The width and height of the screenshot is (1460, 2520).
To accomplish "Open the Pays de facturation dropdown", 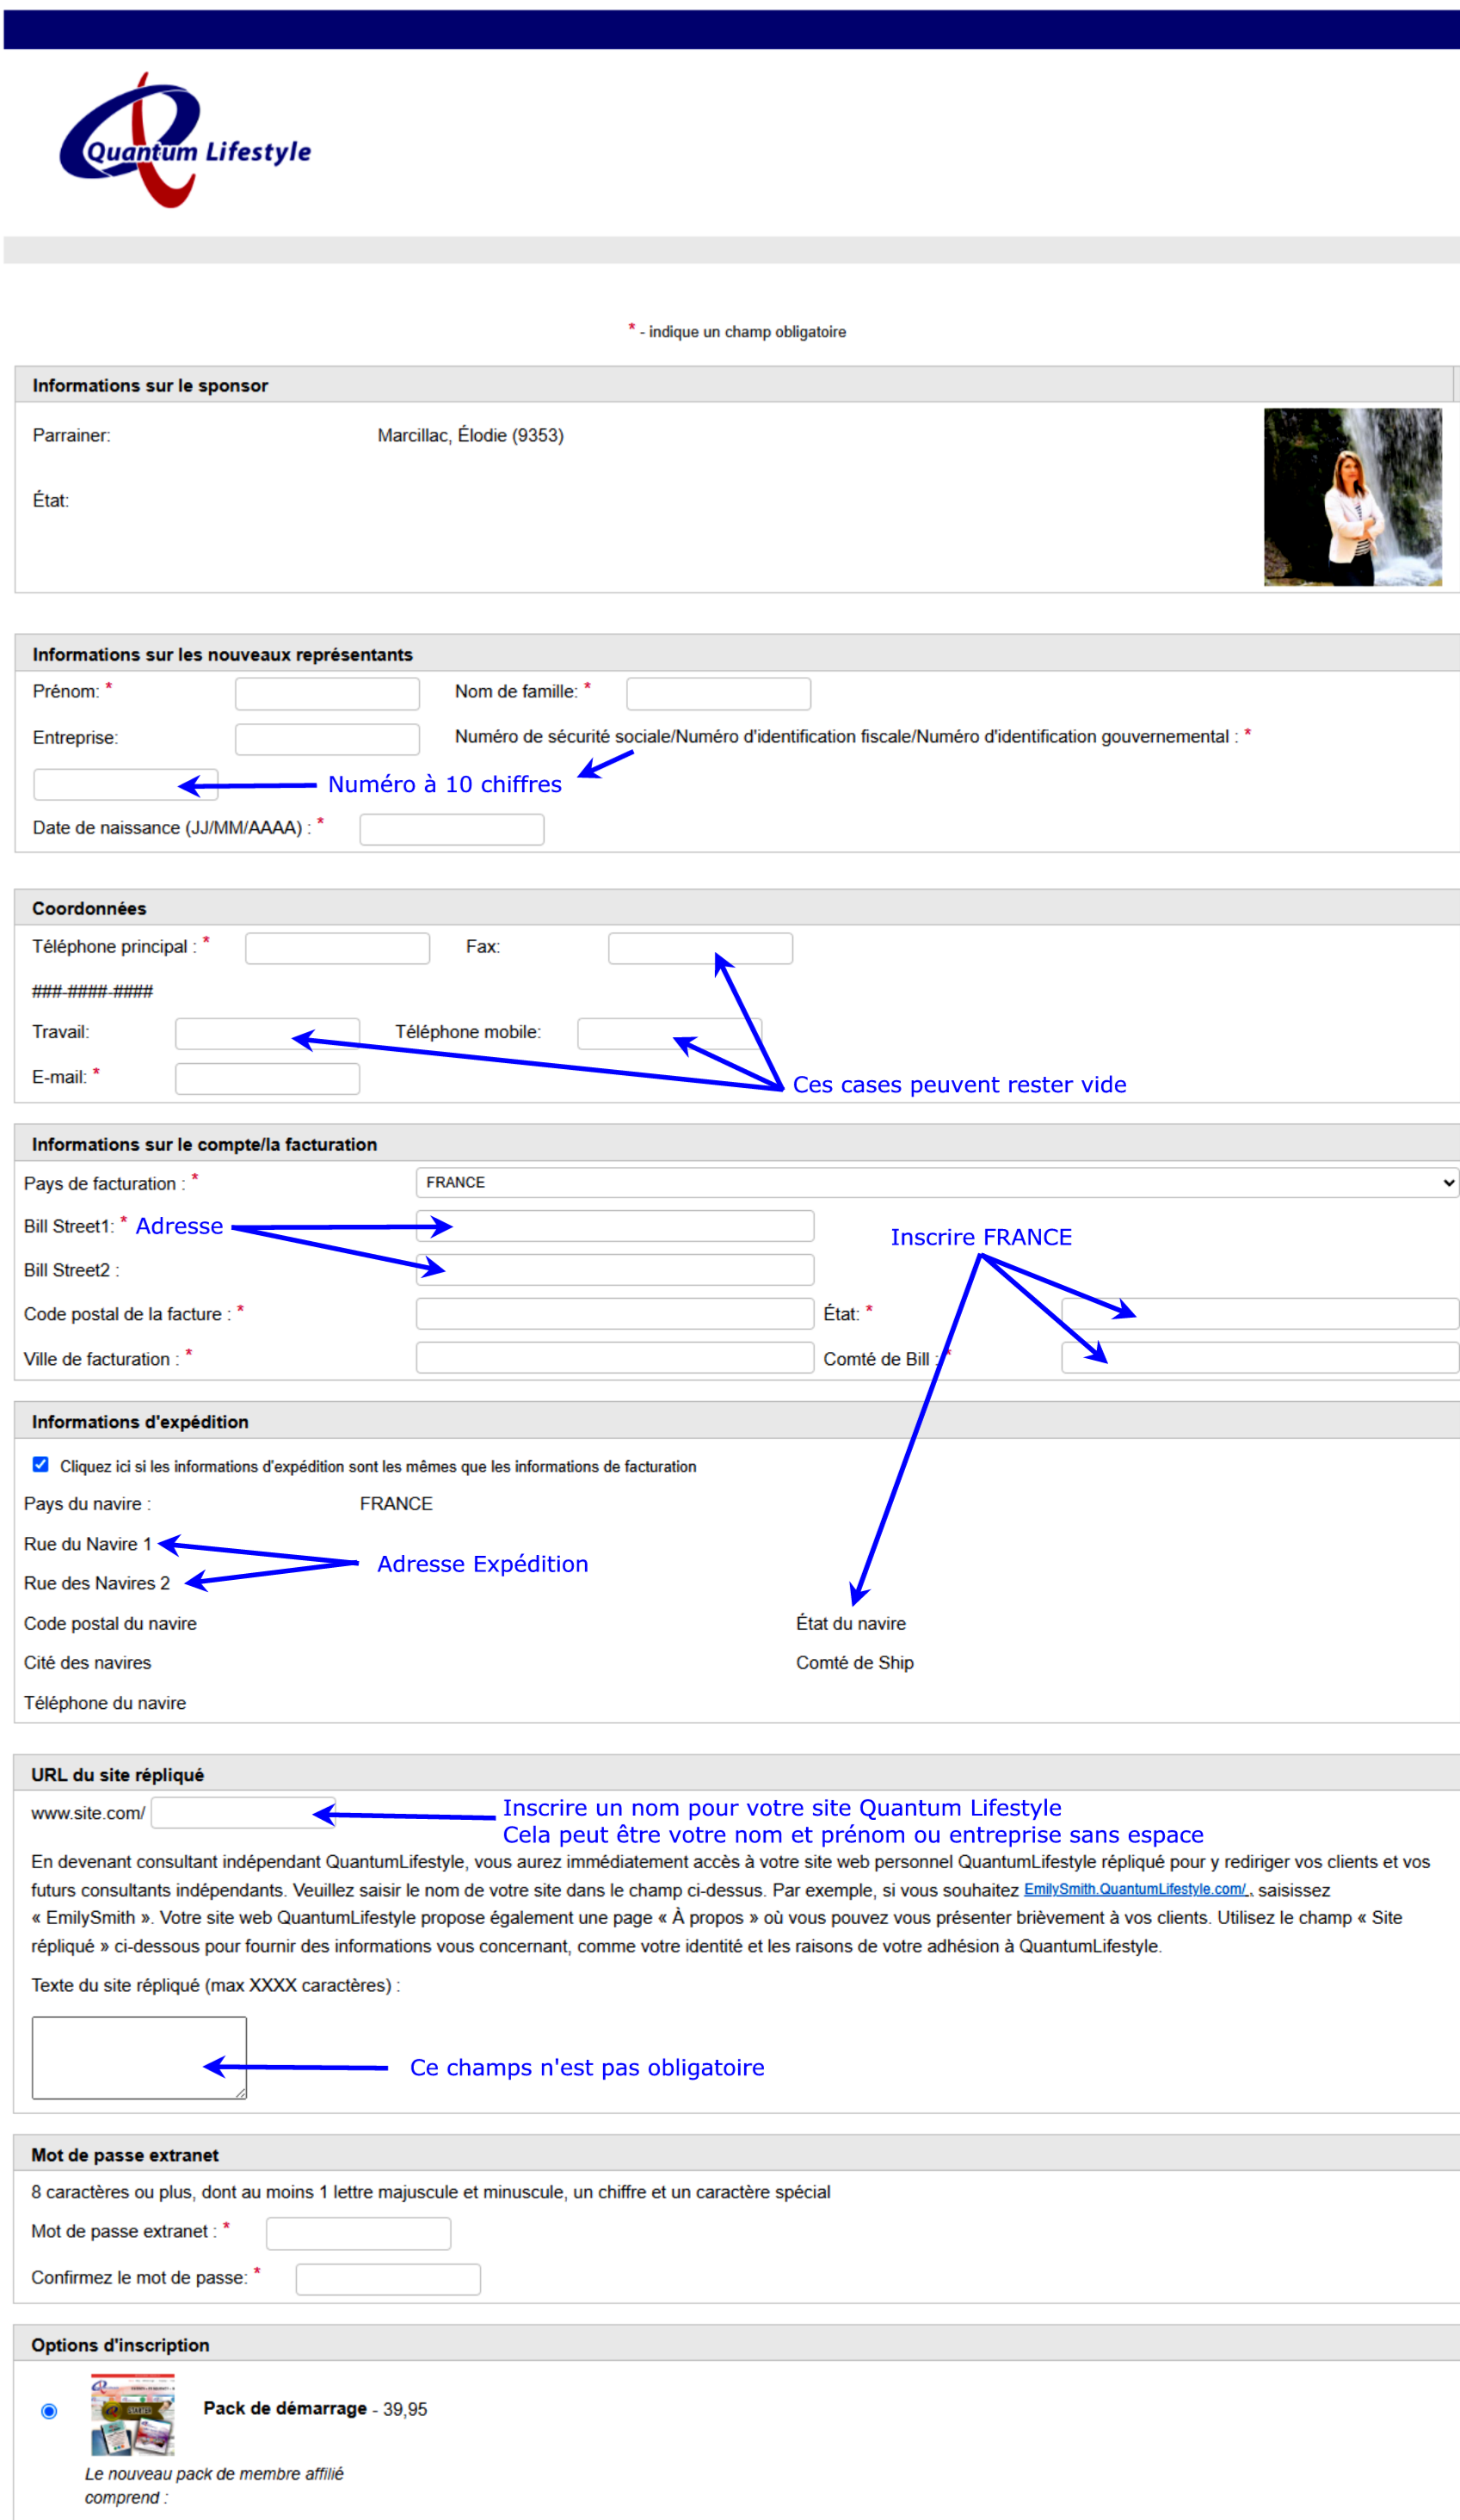I will (937, 1182).
